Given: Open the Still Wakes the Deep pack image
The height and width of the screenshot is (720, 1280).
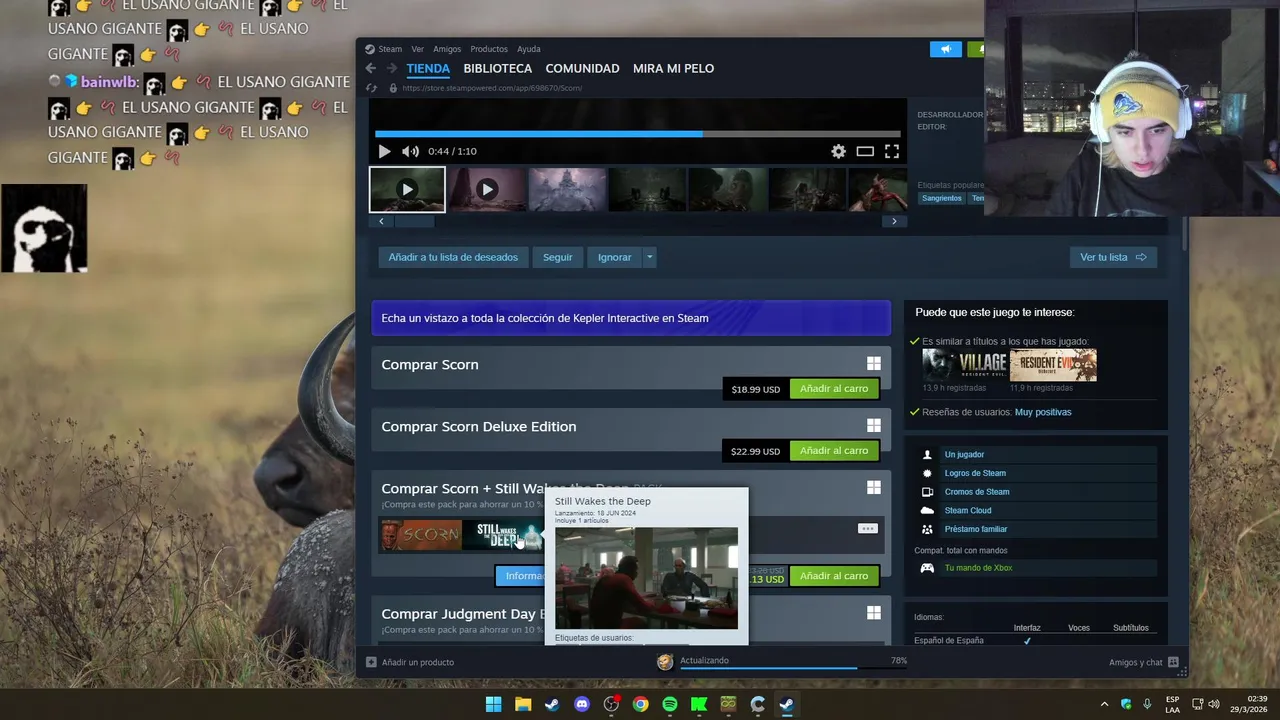Looking at the screenshot, I should click(502, 535).
